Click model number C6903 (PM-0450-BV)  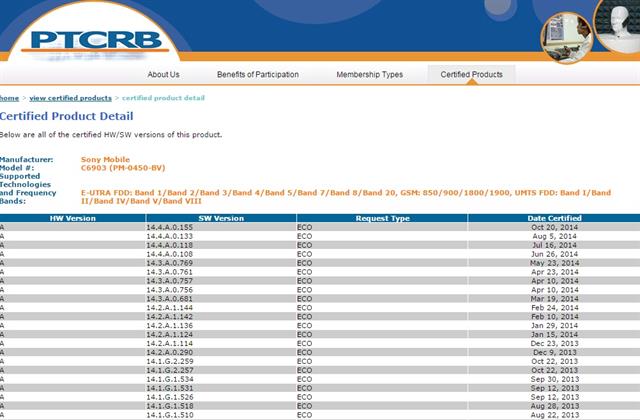click(123, 168)
